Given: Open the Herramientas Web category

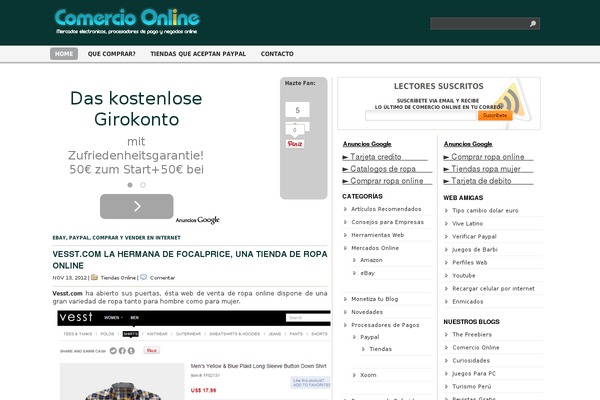Looking at the screenshot, I should [x=378, y=235].
